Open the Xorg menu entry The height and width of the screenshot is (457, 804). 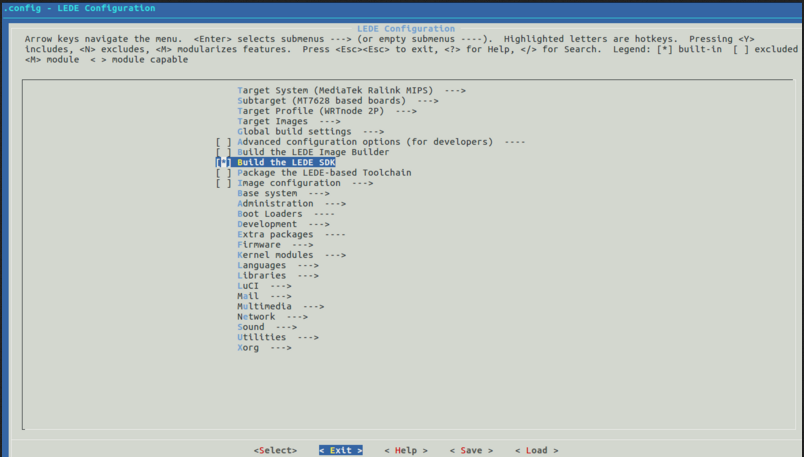(x=264, y=347)
